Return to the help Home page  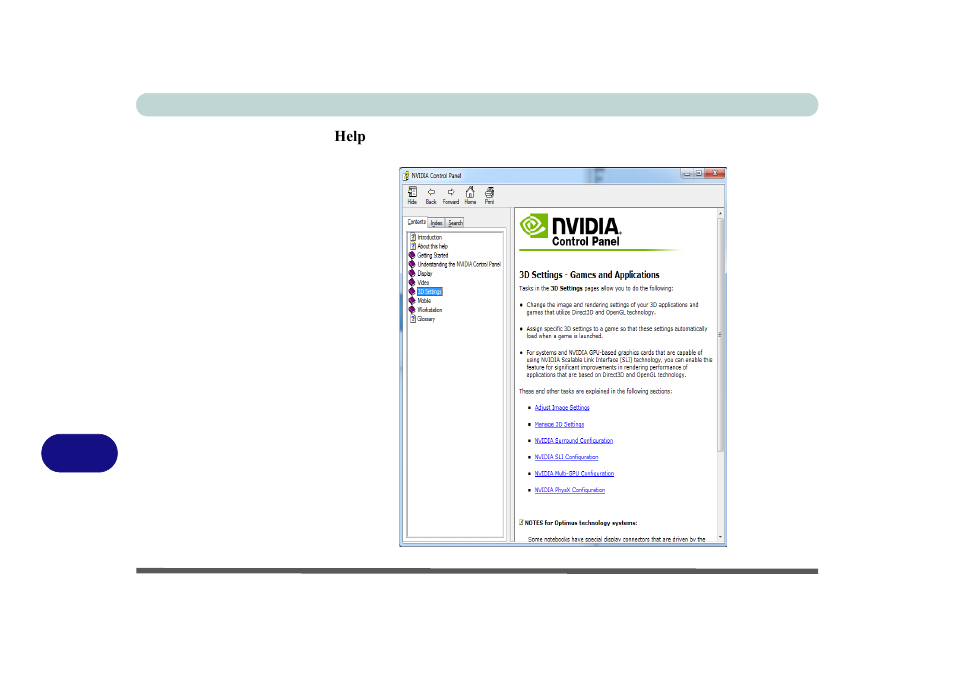[470, 195]
